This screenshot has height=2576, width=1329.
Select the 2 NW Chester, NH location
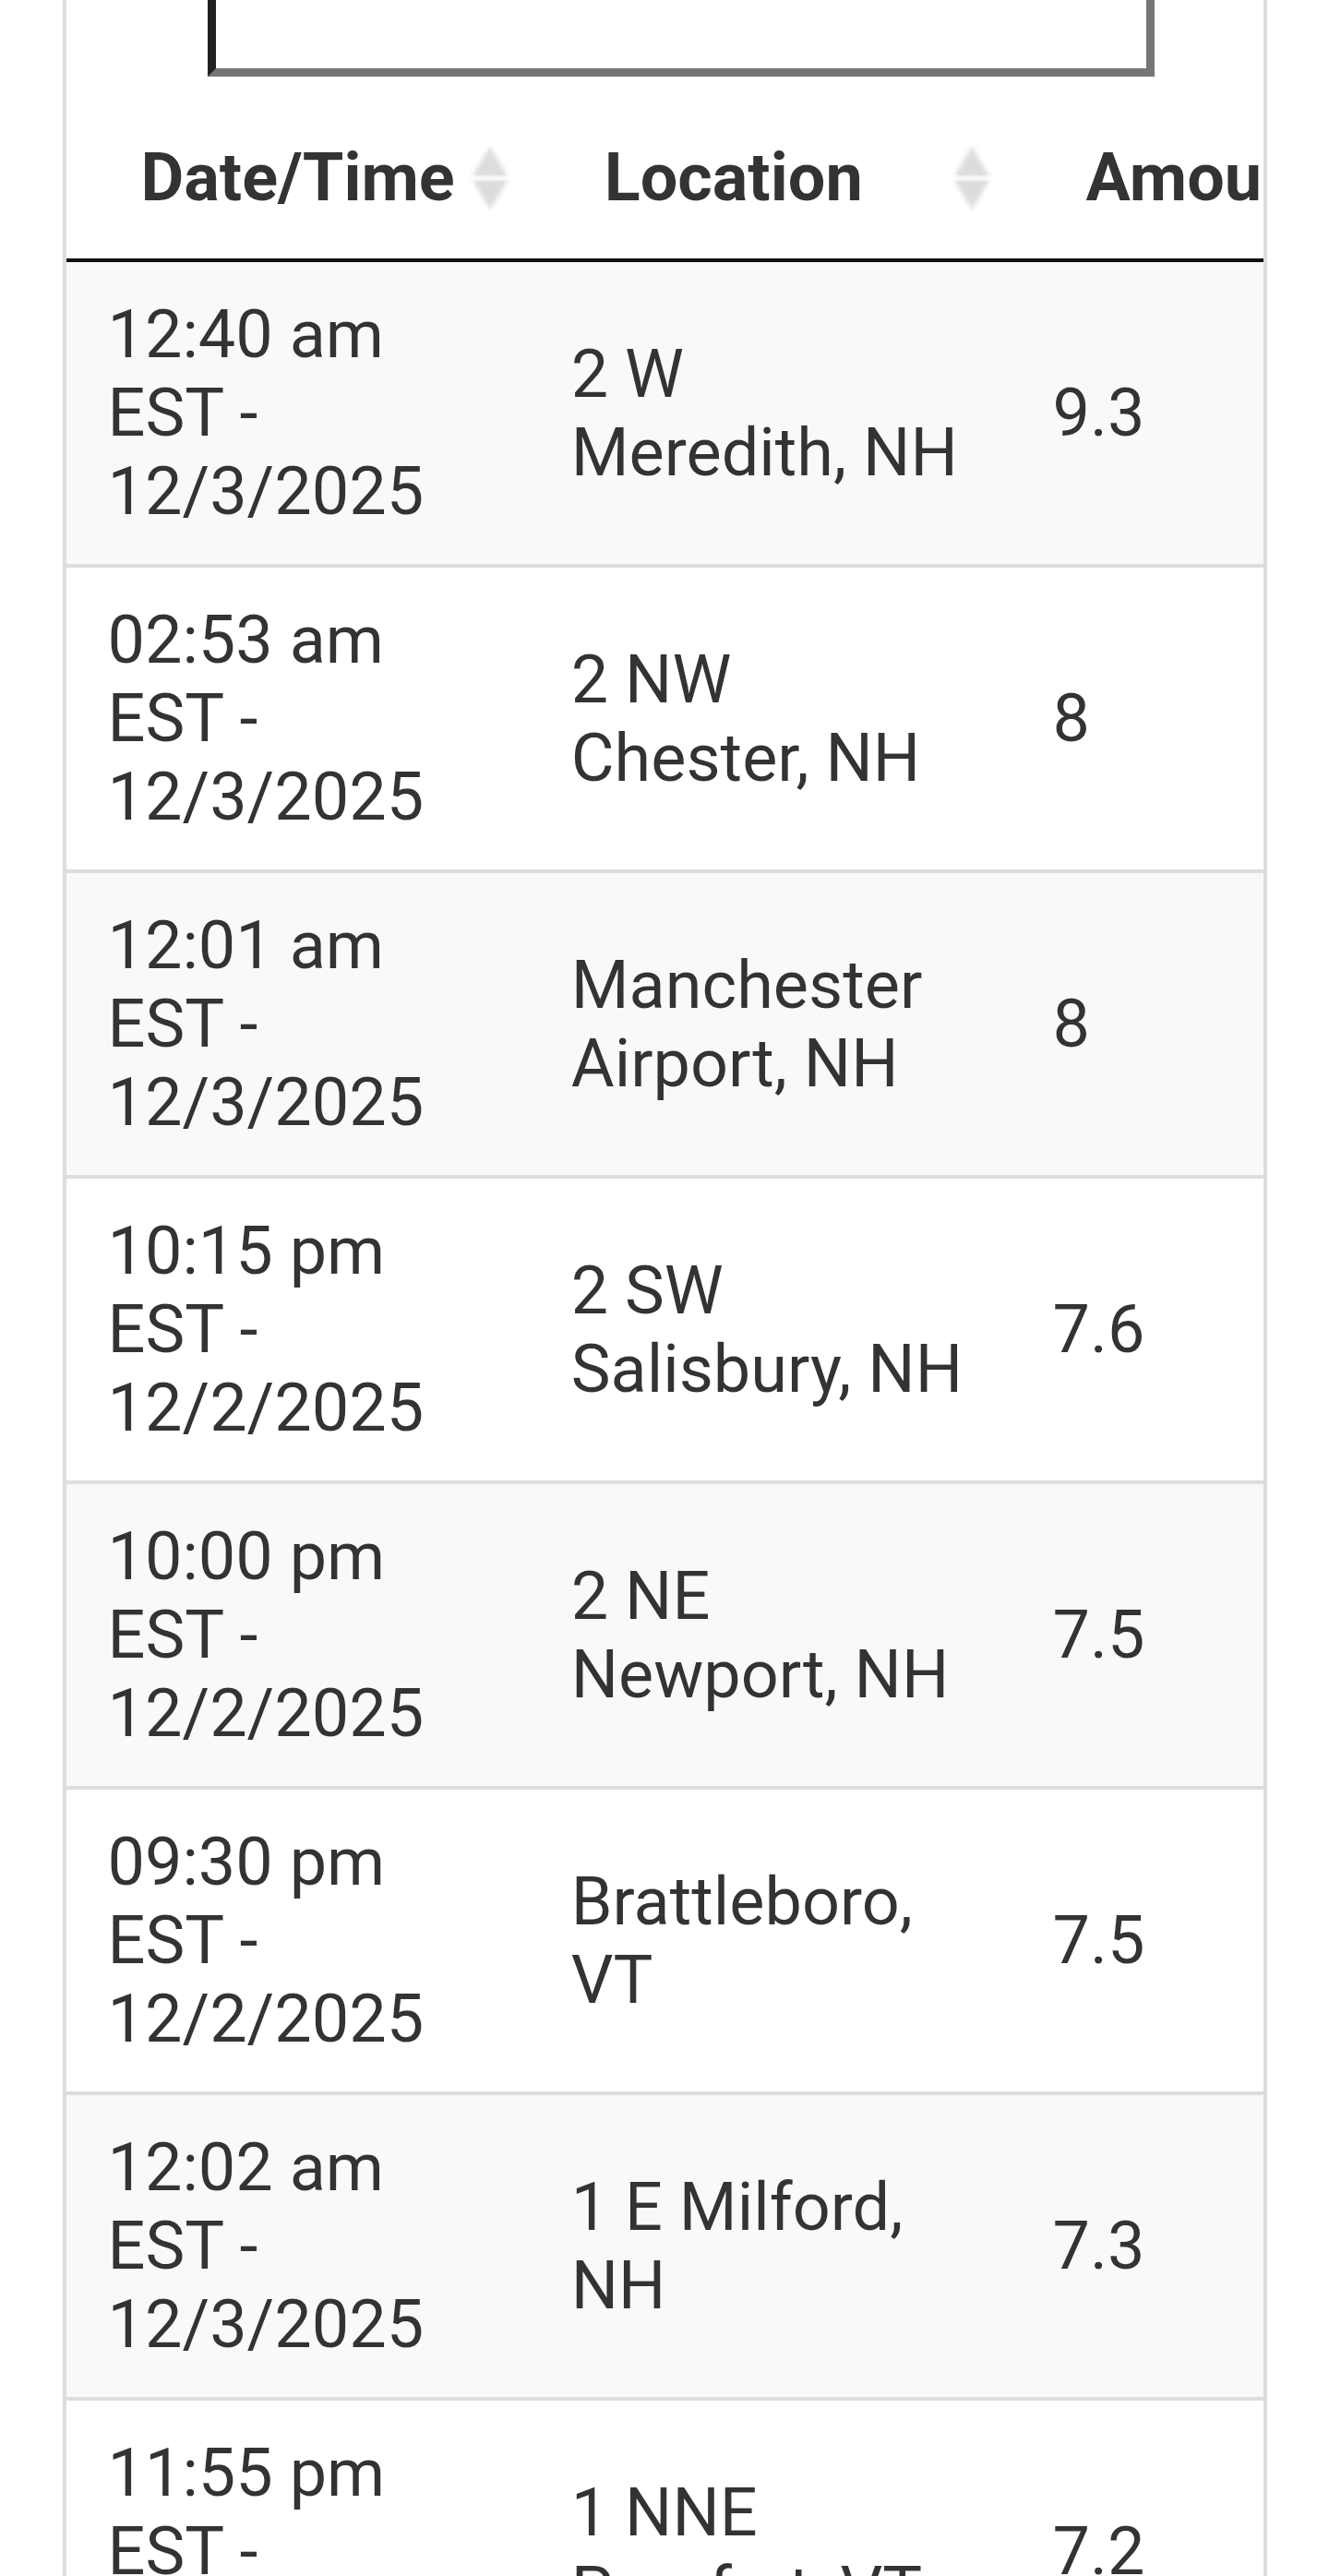click(745, 718)
